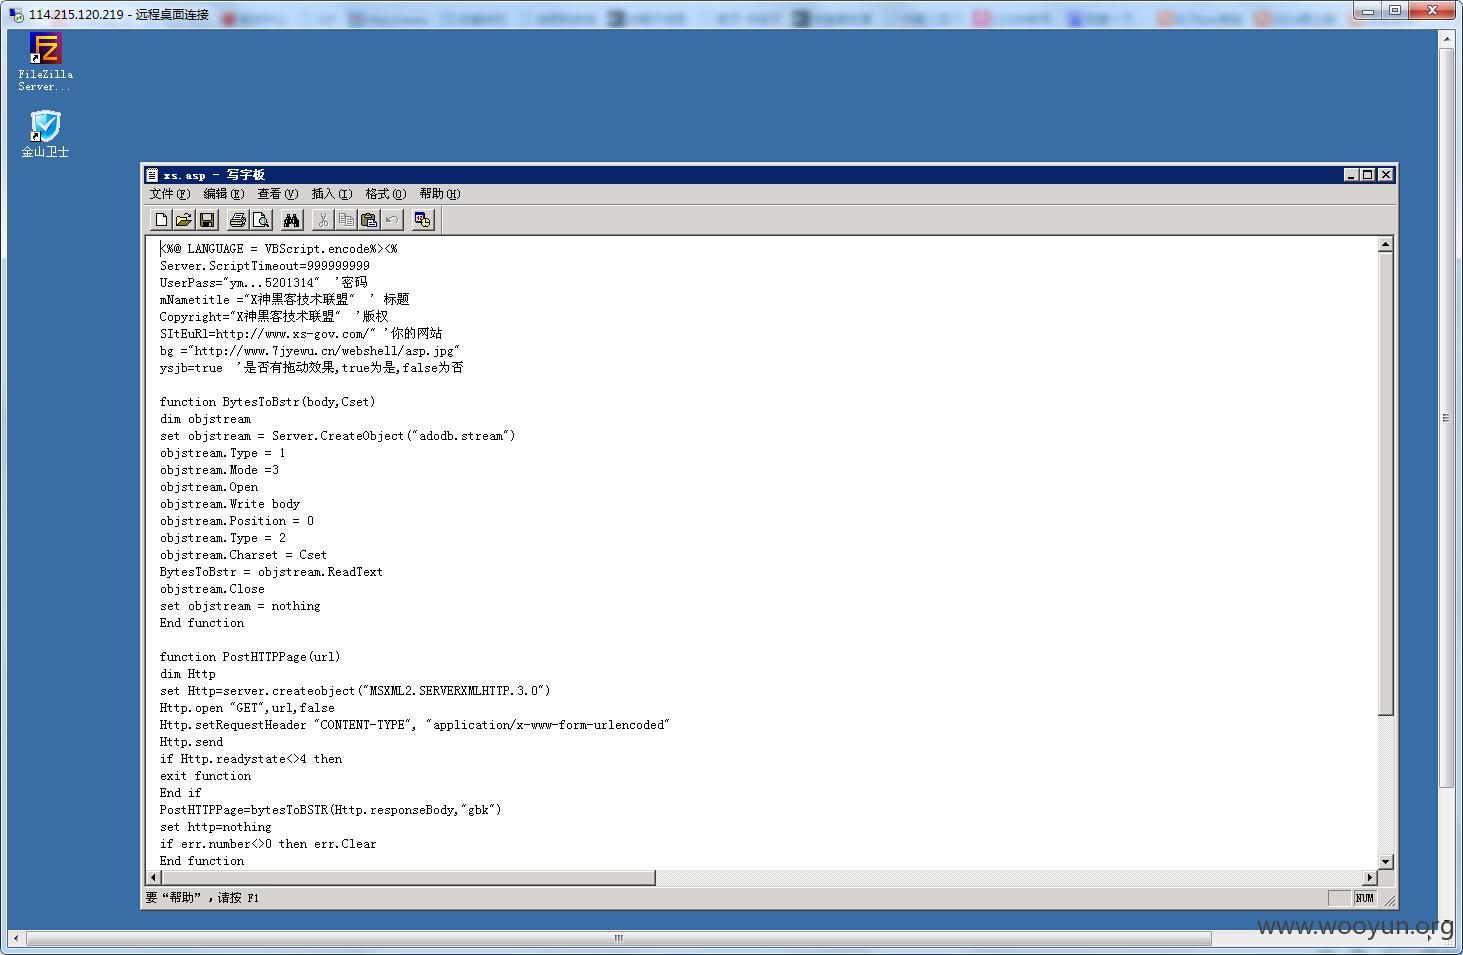
Task: Minimize the WordPad window
Action: tap(1351, 175)
